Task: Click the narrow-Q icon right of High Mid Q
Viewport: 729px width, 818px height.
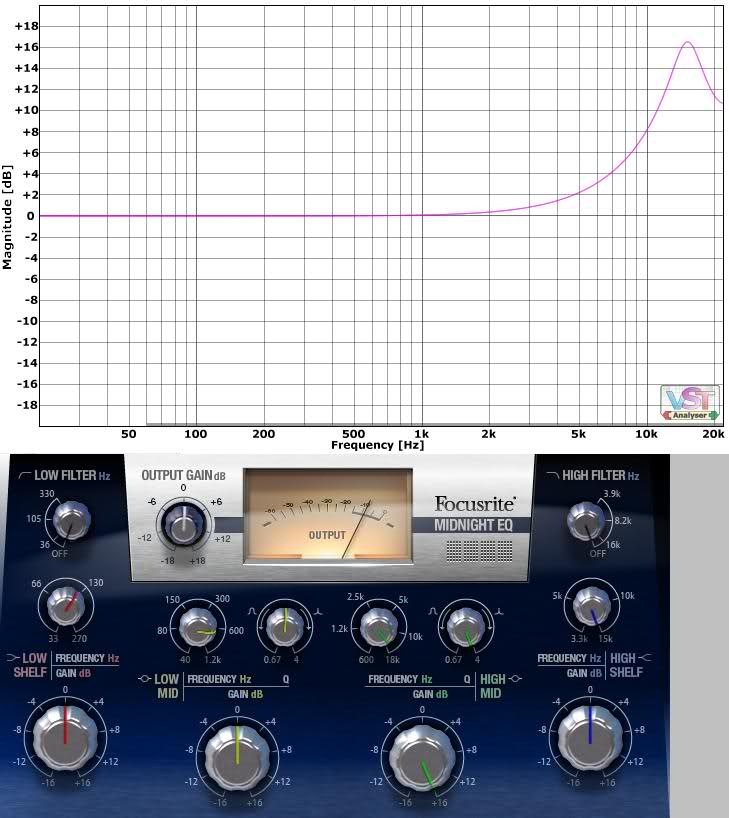Action: click(x=499, y=611)
